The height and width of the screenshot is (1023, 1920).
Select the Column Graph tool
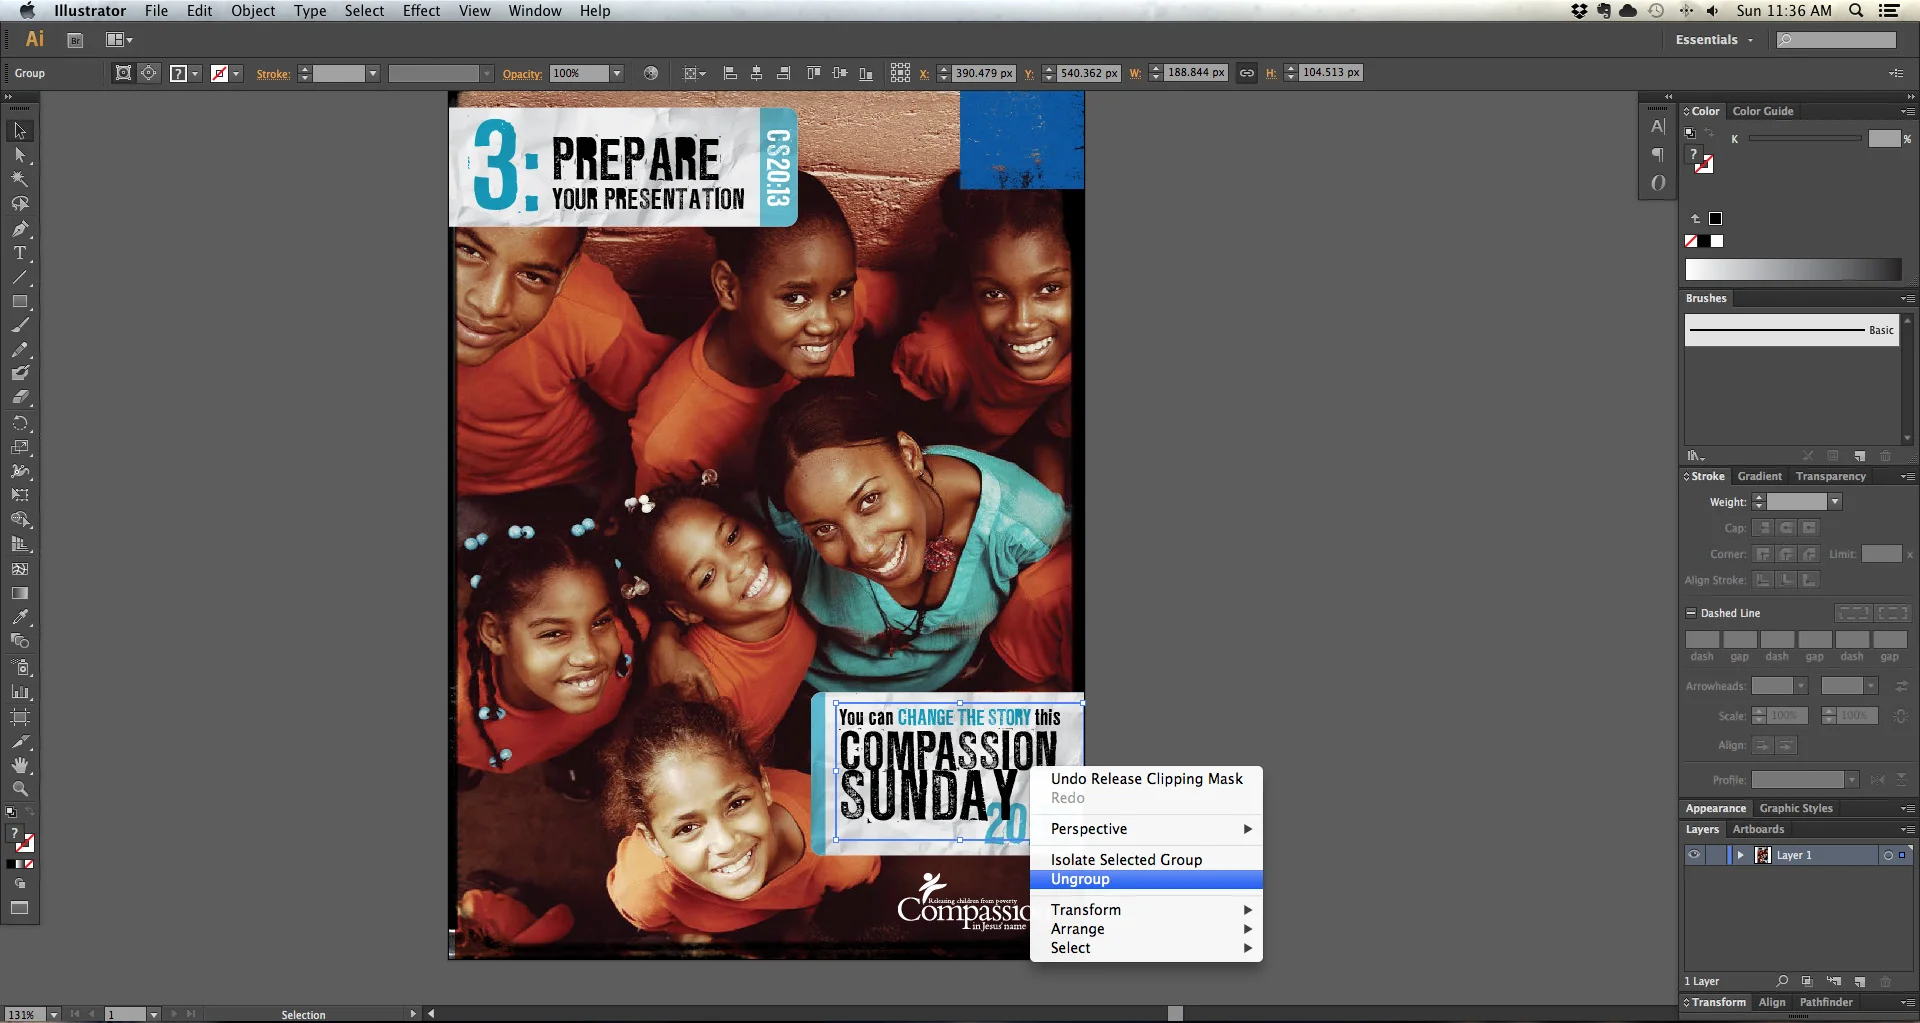pos(20,691)
